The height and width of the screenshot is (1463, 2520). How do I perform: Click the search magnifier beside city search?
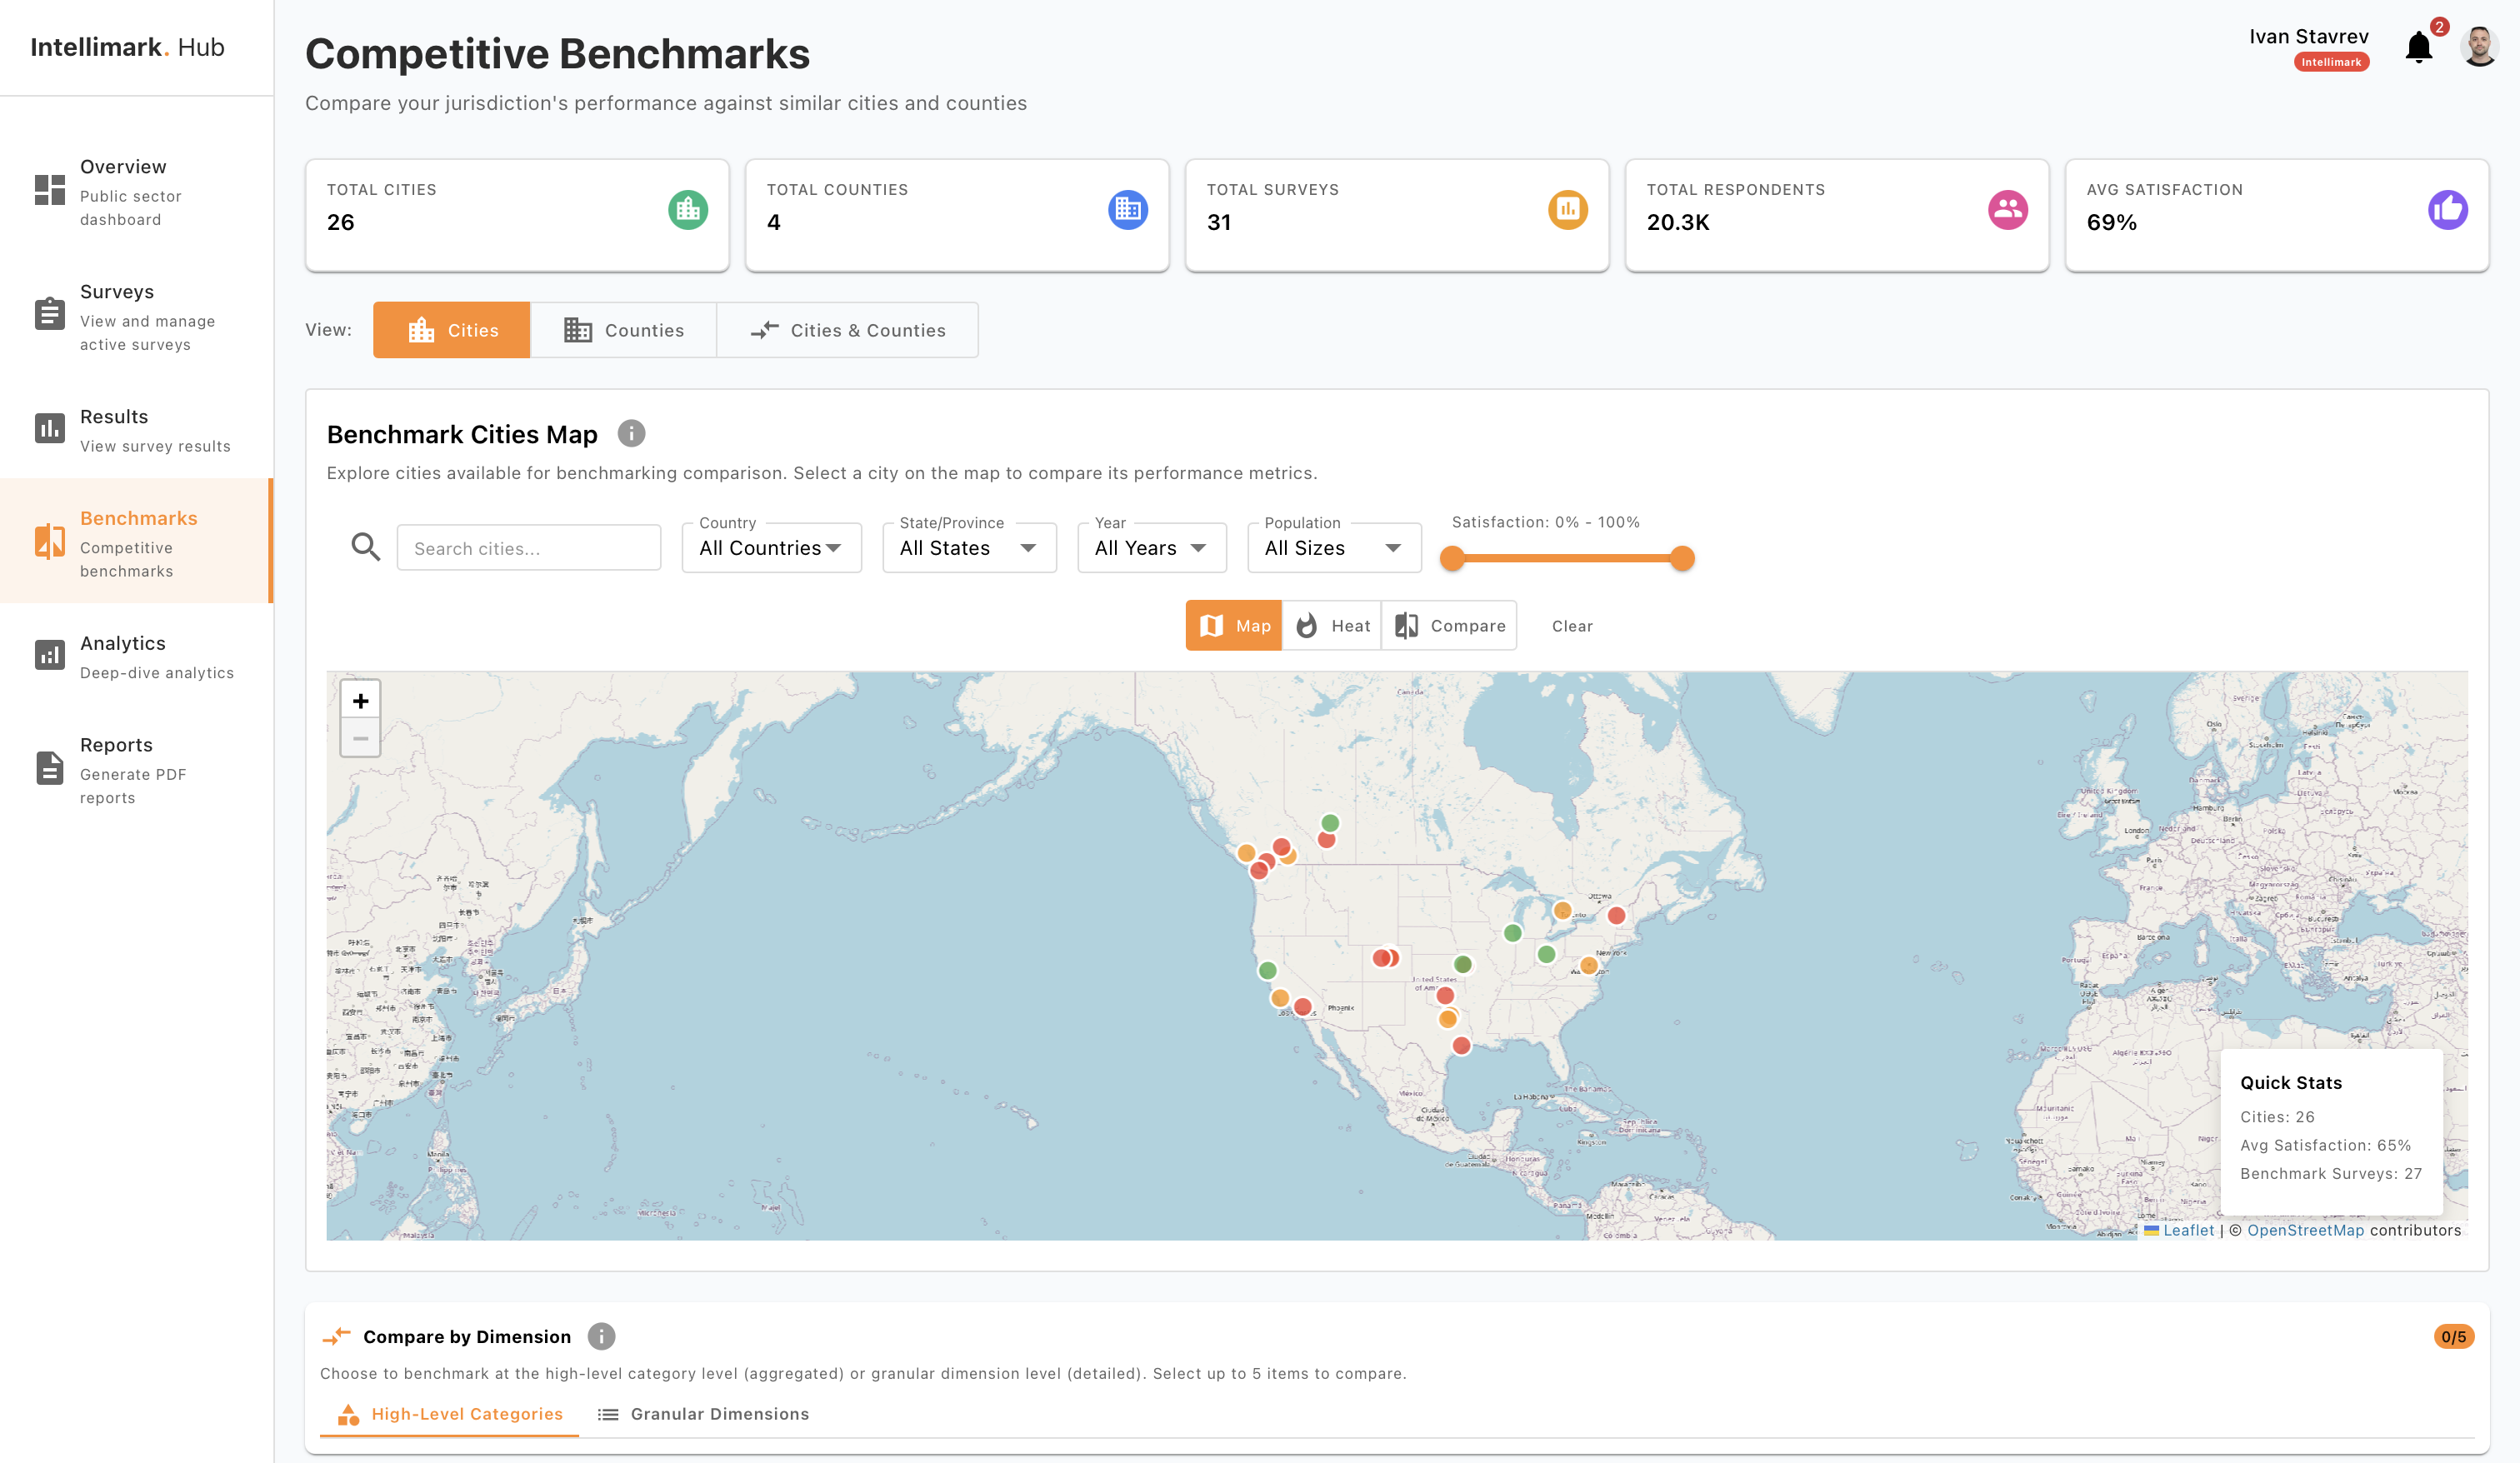(x=366, y=547)
